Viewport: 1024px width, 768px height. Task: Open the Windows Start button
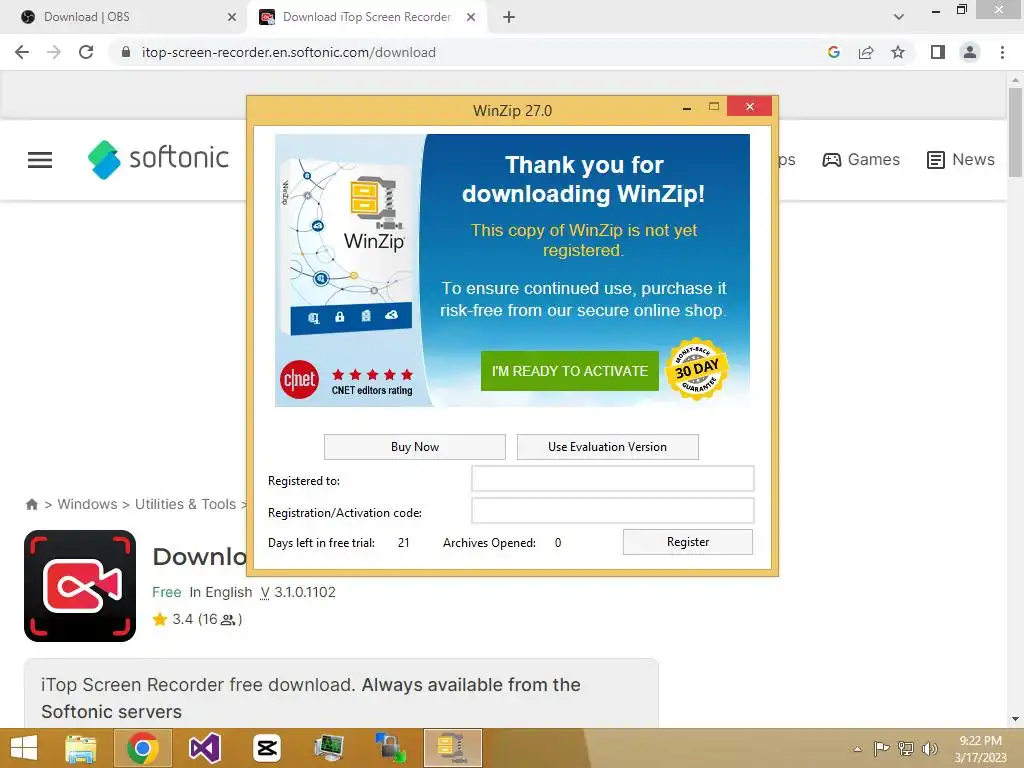(24, 748)
